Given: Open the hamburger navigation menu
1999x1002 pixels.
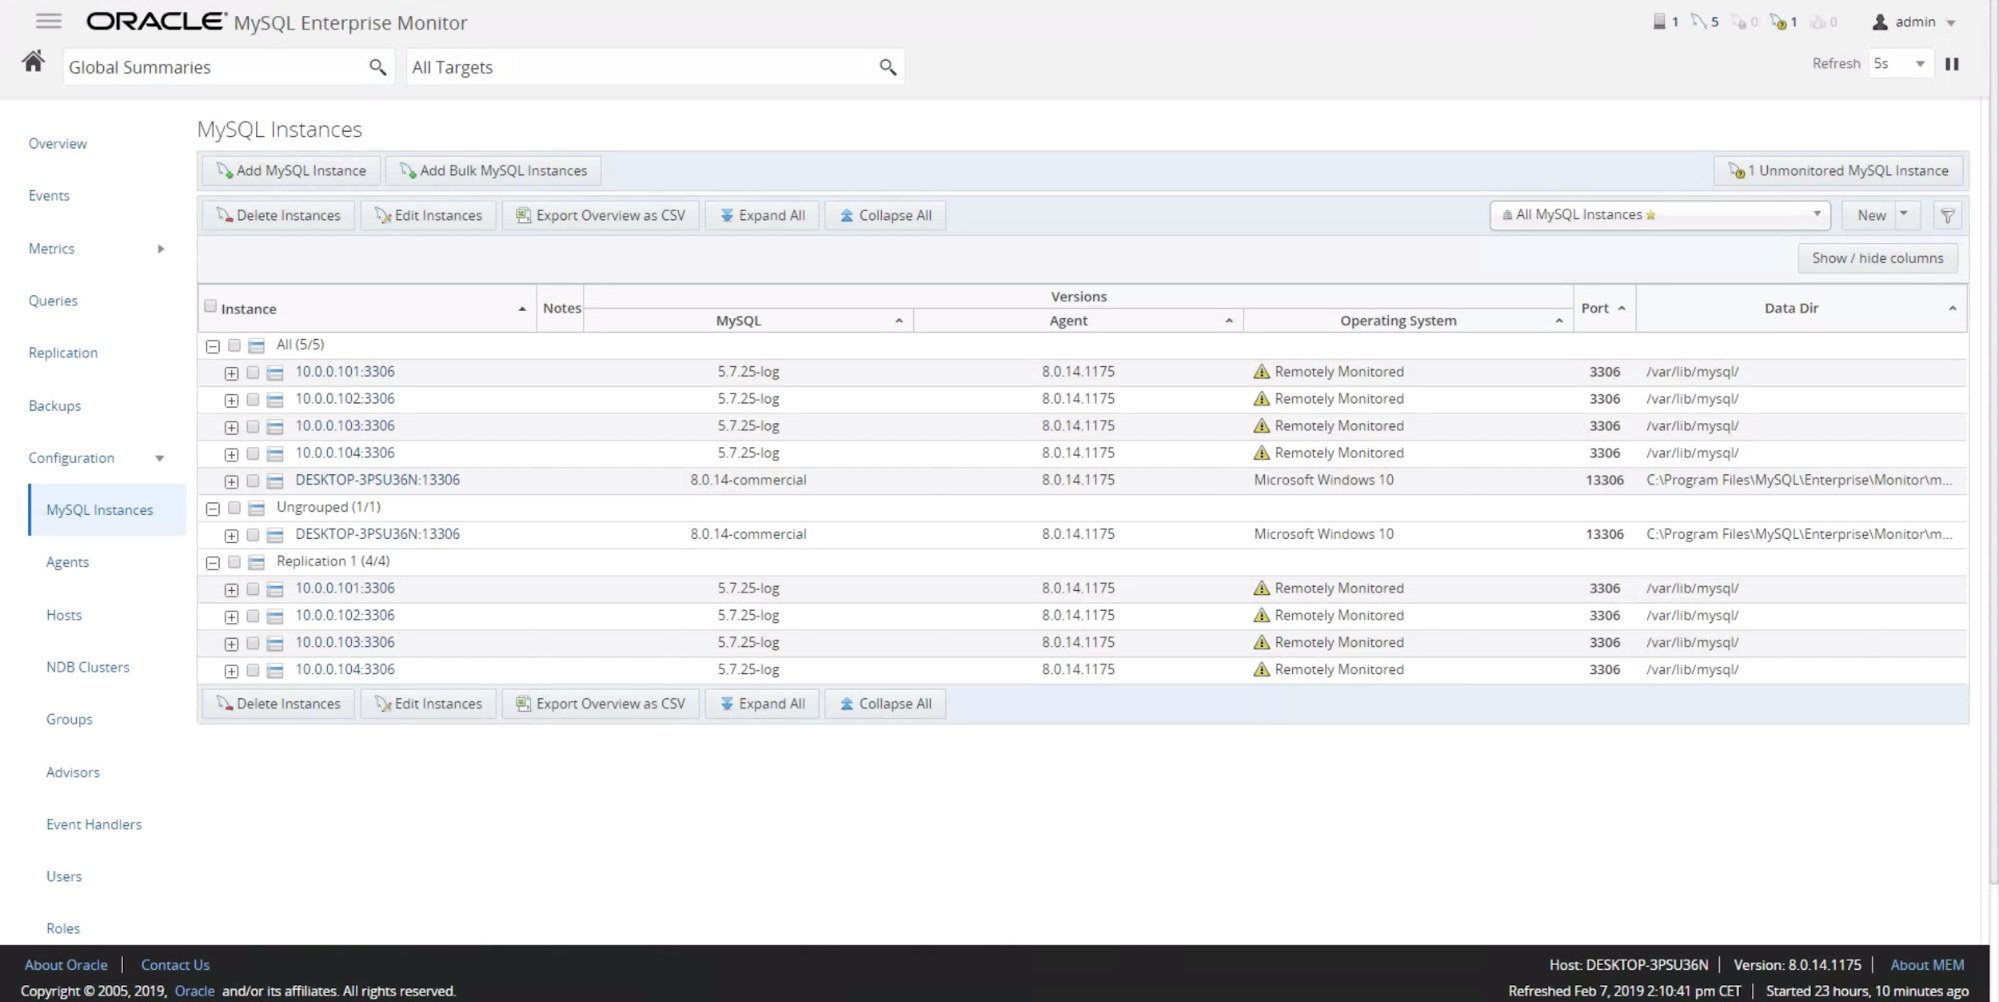Looking at the screenshot, I should (x=49, y=21).
